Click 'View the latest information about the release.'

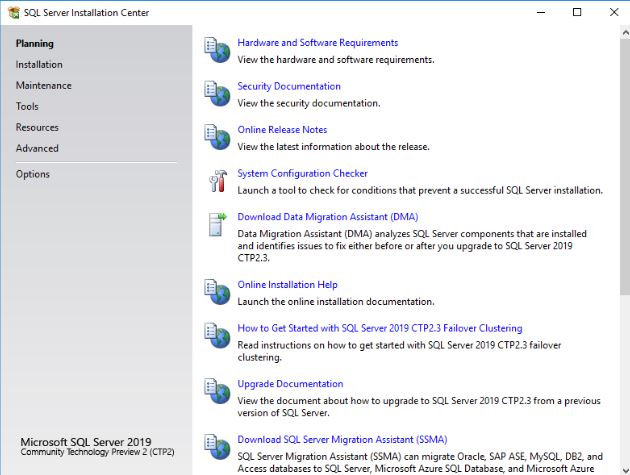[333, 147]
